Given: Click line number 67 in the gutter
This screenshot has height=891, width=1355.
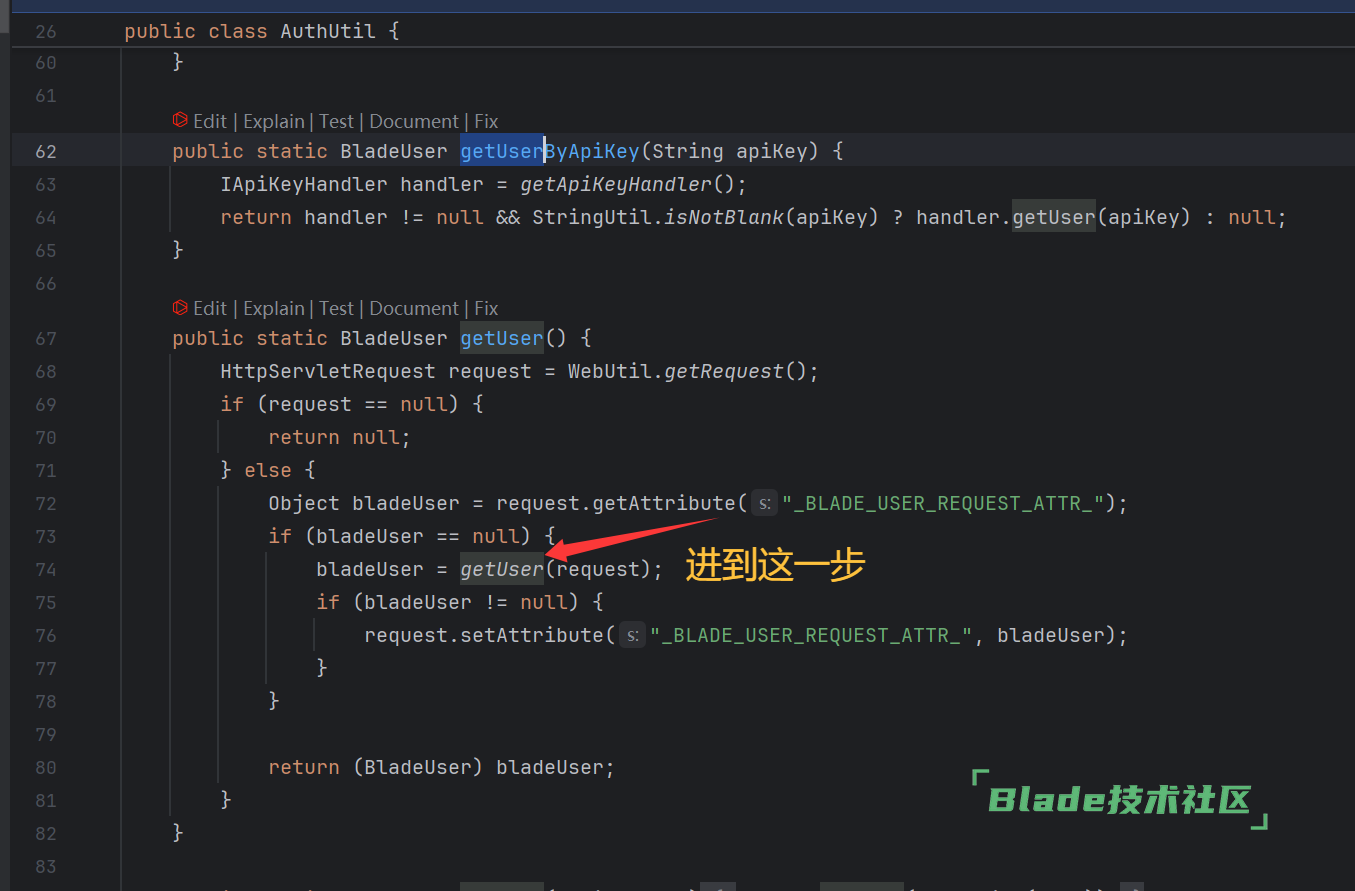Looking at the screenshot, I should click(x=46, y=338).
